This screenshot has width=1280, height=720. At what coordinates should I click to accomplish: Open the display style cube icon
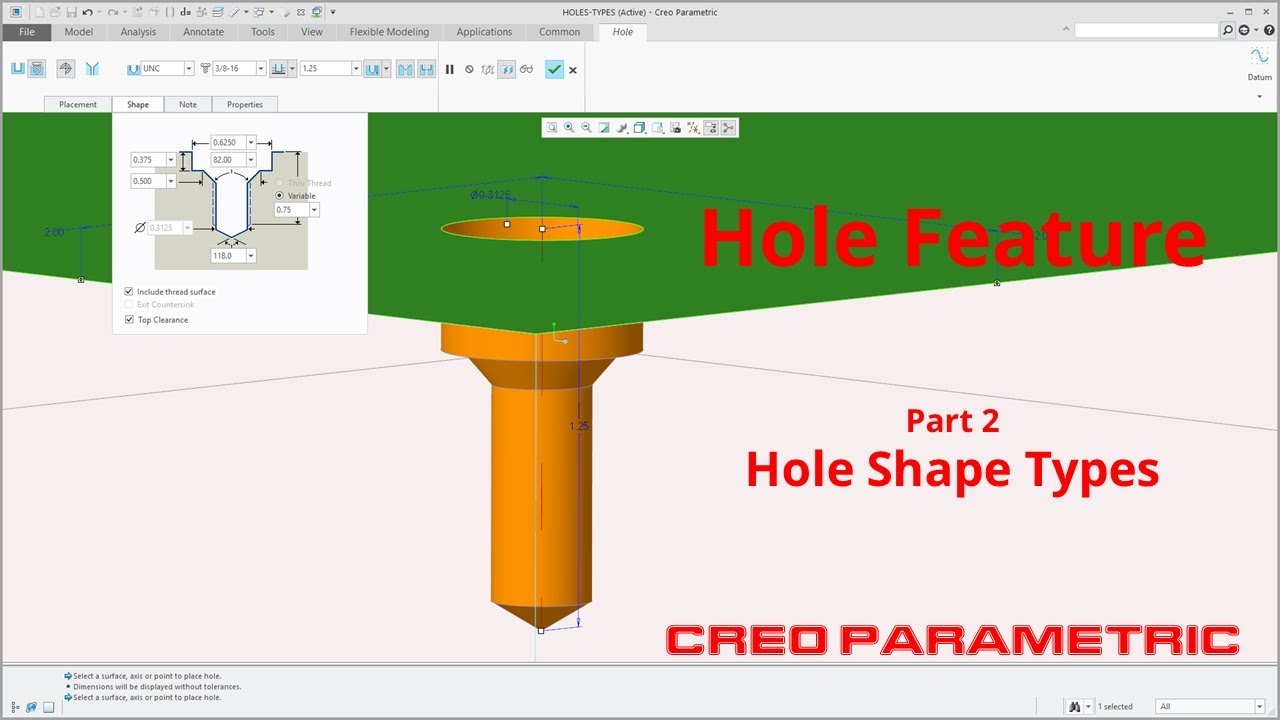click(x=640, y=127)
